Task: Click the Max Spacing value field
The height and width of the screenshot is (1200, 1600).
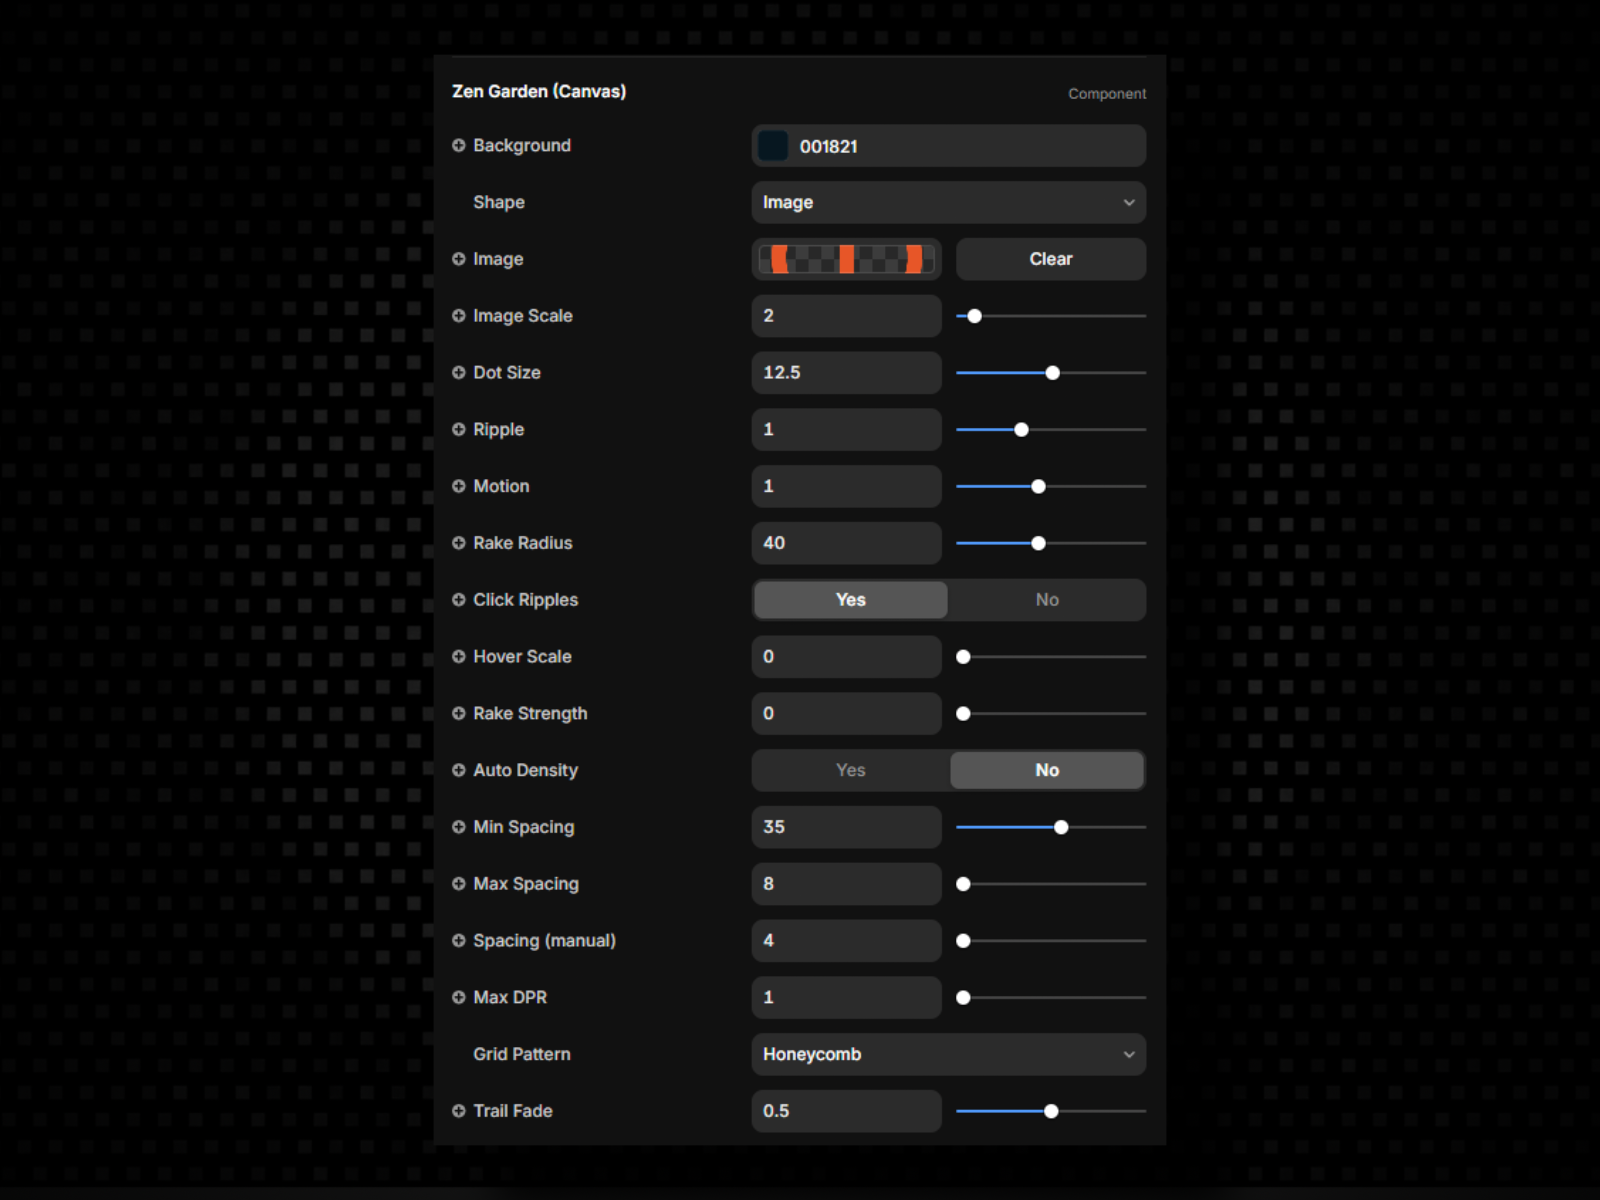Action: pyautogui.click(x=846, y=884)
